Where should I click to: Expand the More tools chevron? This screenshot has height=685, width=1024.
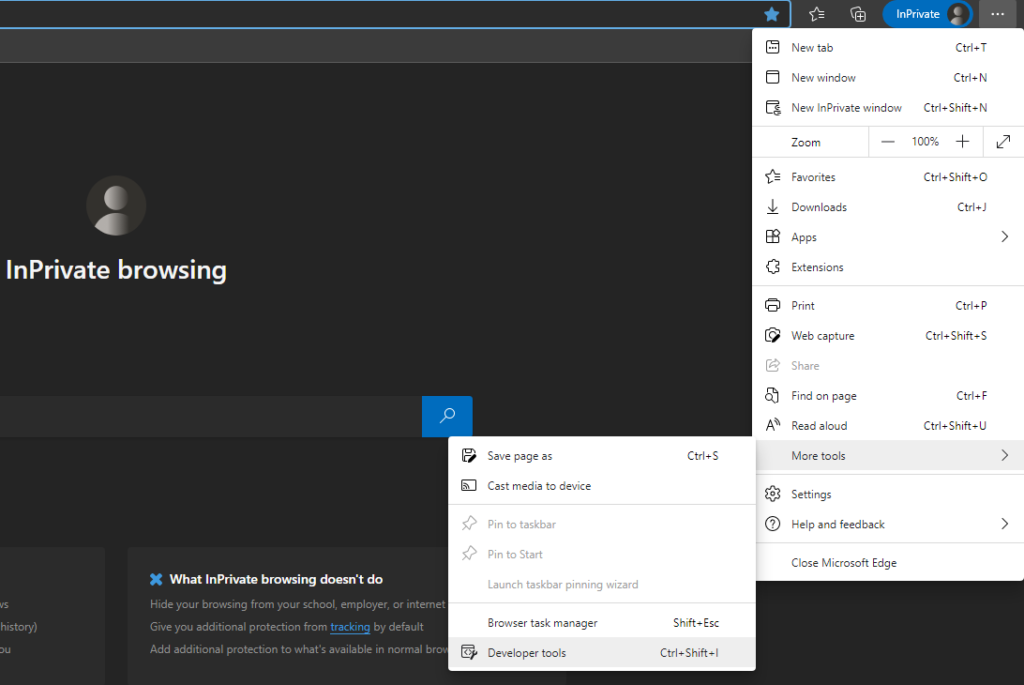pos(1004,455)
